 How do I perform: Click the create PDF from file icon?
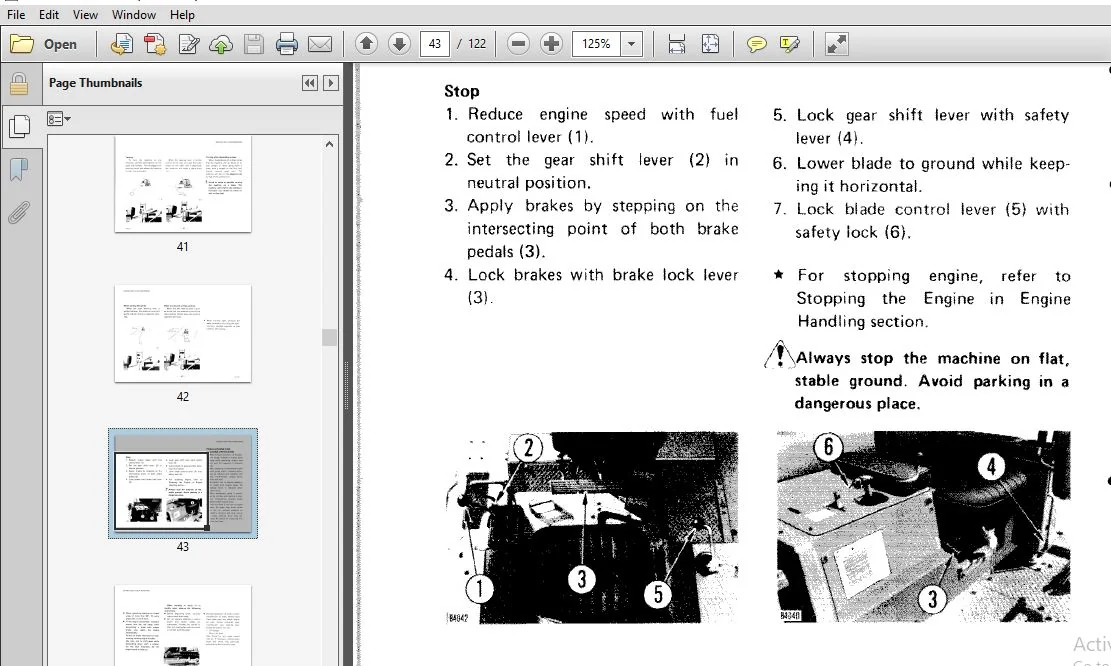click(x=122, y=44)
